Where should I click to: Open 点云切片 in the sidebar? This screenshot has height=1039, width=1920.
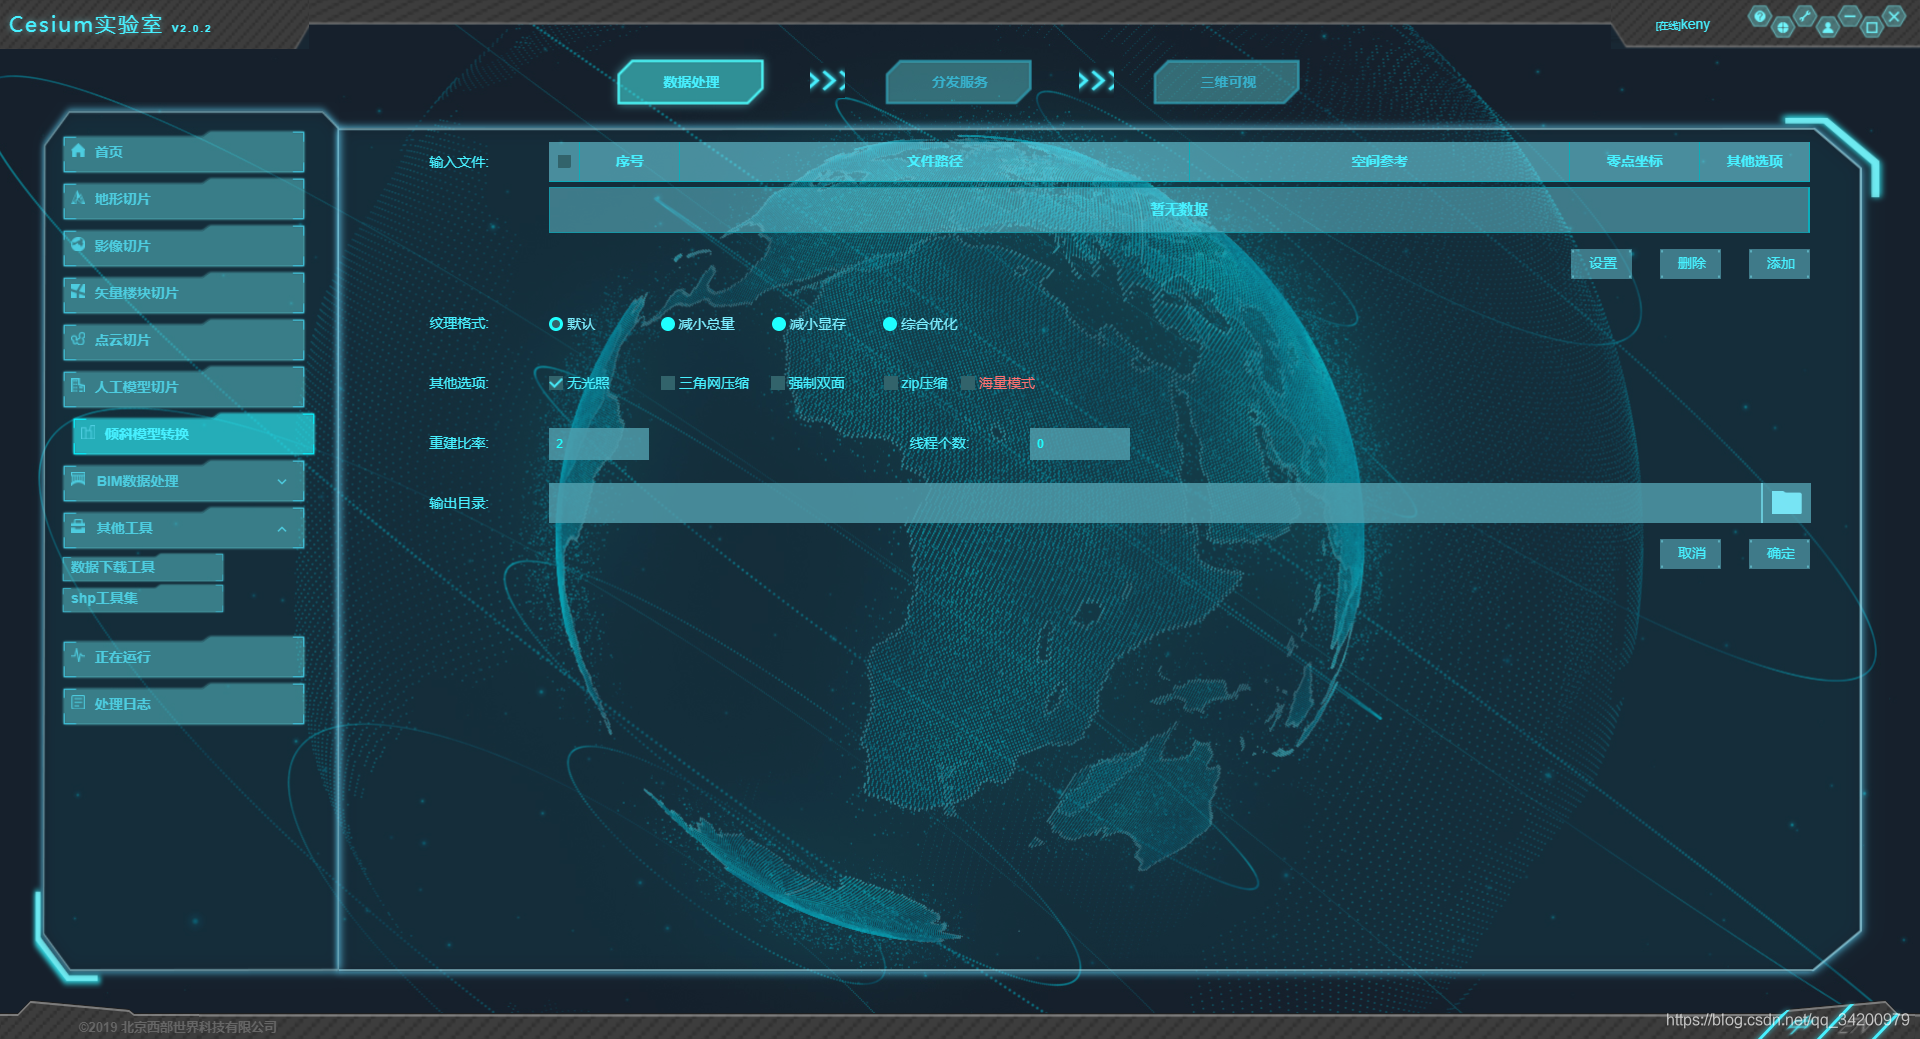coord(184,340)
